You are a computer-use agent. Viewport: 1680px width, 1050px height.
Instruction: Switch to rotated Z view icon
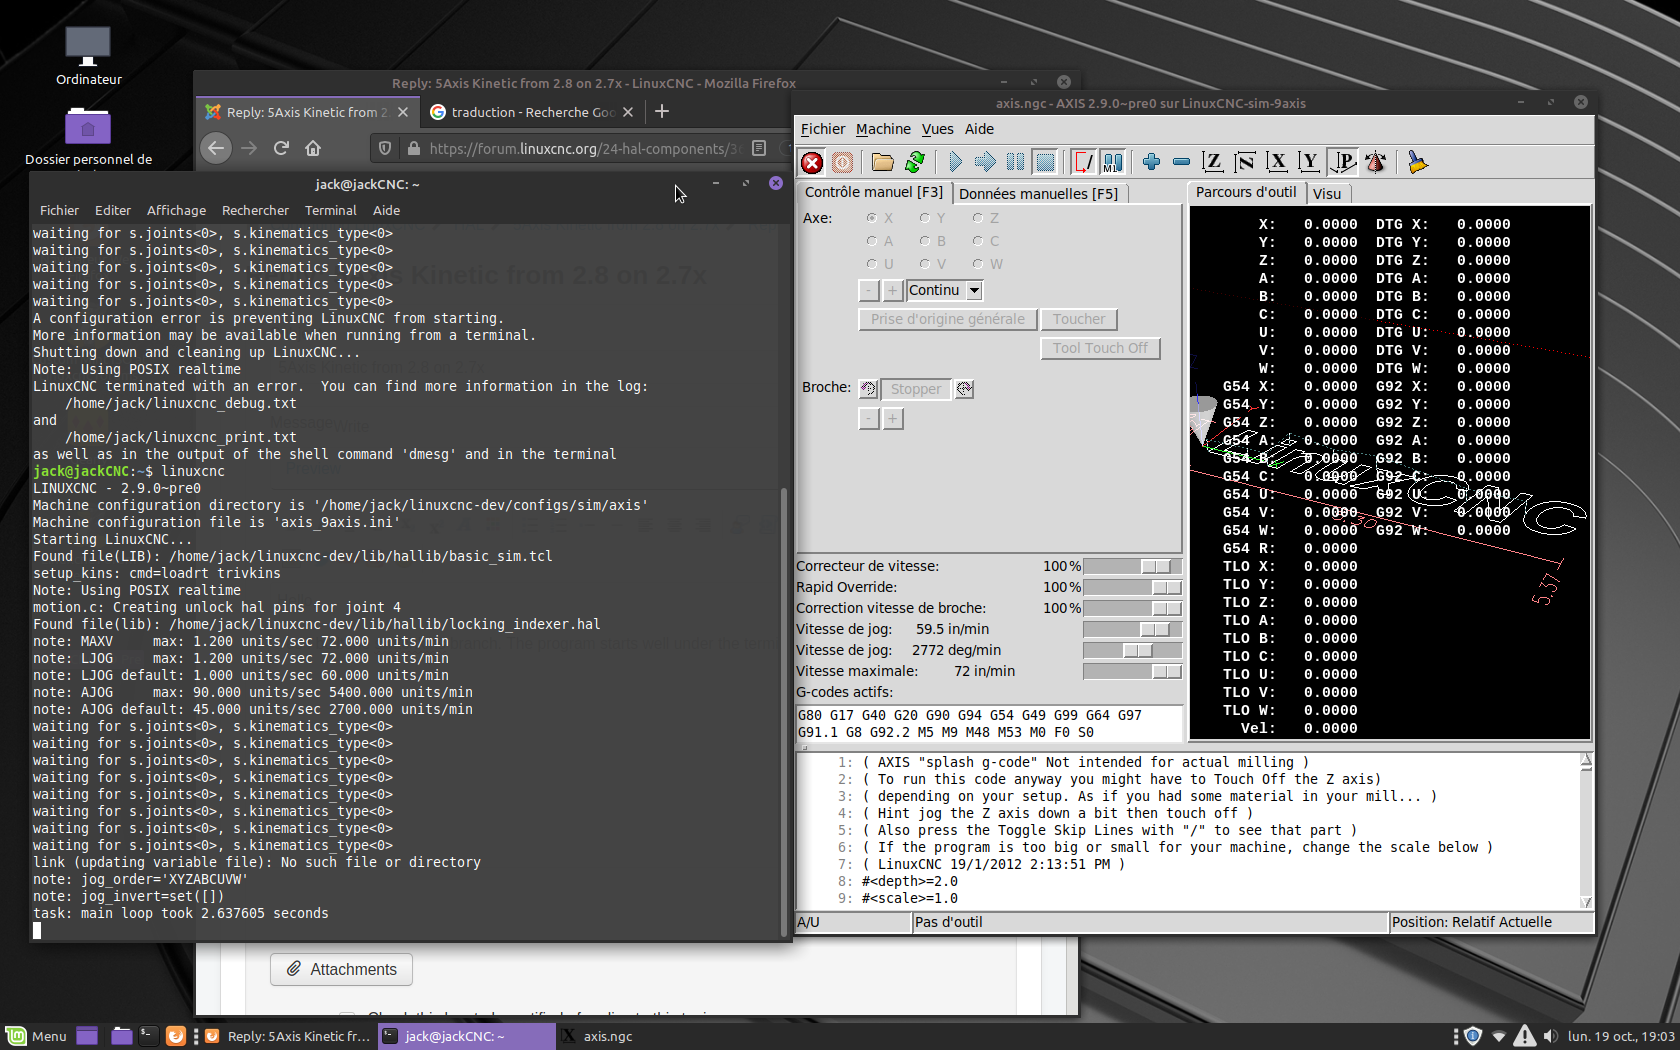point(1245,162)
